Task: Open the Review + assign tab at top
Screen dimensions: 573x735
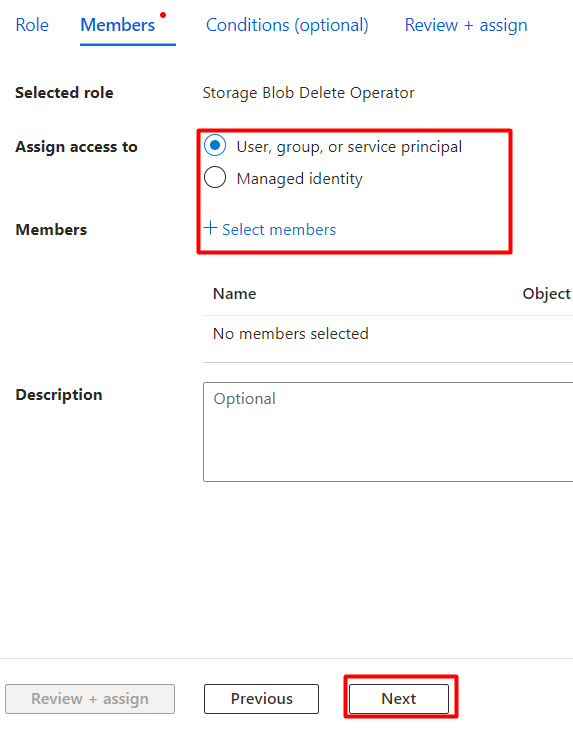Action: click(466, 25)
